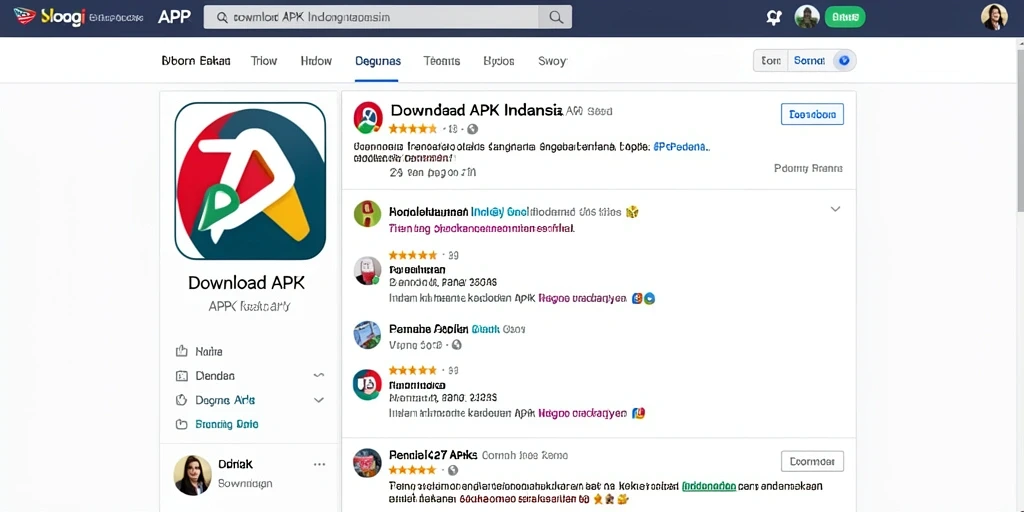
Task: Open the user profile avatar at far right
Action: pyautogui.click(x=994, y=17)
